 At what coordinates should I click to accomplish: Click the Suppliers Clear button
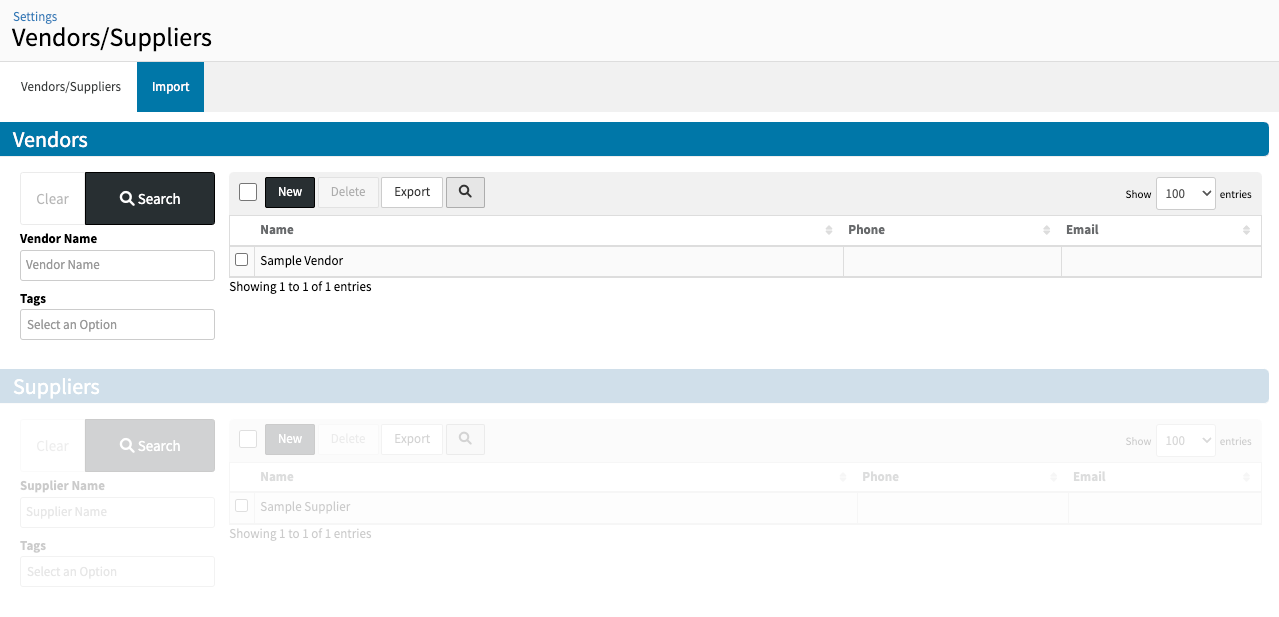click(x=53, y=446)
